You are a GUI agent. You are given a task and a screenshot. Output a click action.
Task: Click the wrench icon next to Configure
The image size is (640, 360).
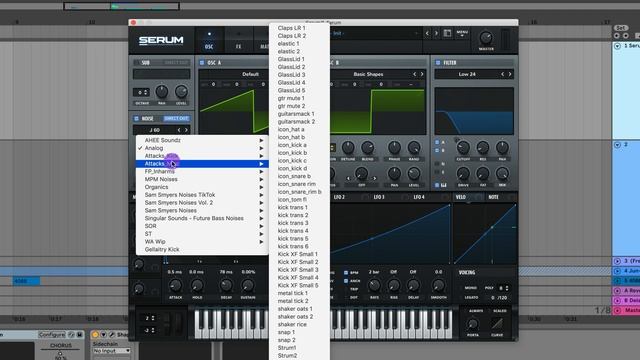click(71, 335)
